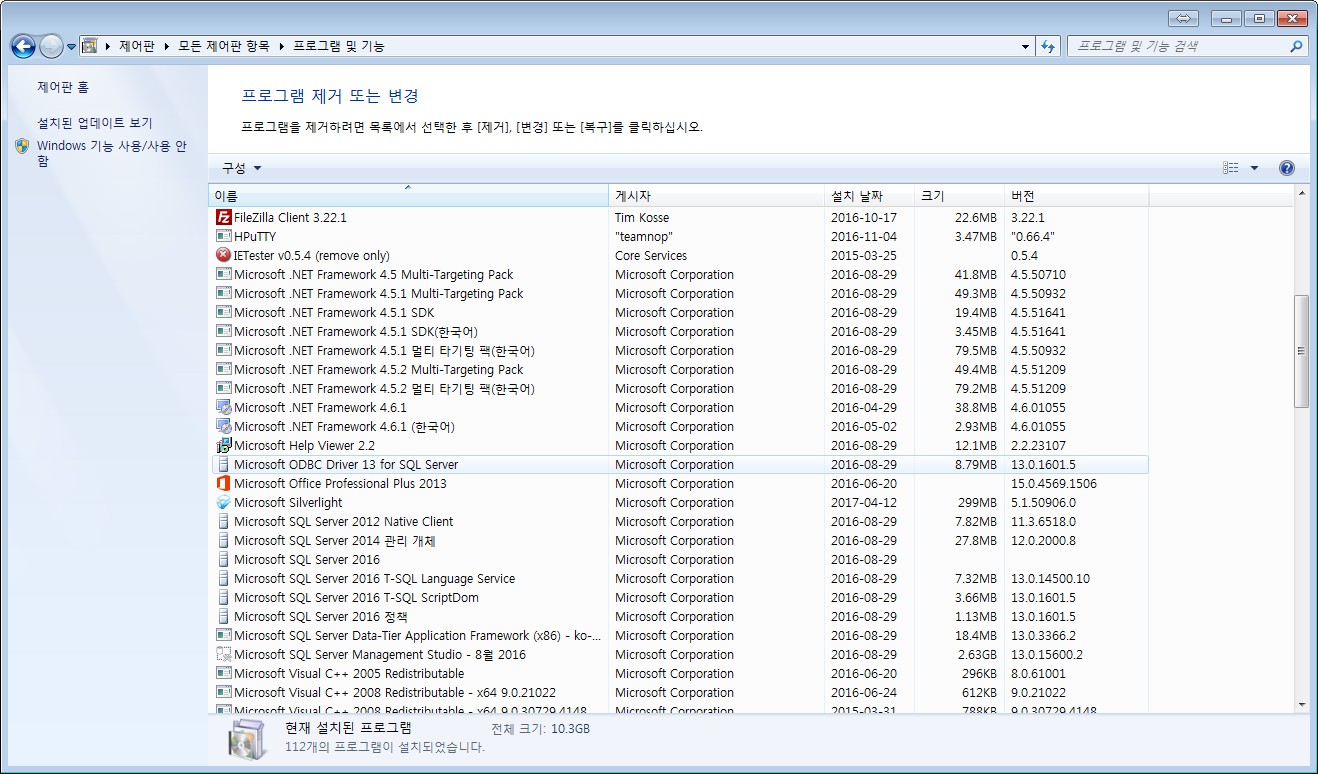Click the vertical scrollbar thumb
Viewport: 1318px width, 774px height.
[x=1301, y=350]
